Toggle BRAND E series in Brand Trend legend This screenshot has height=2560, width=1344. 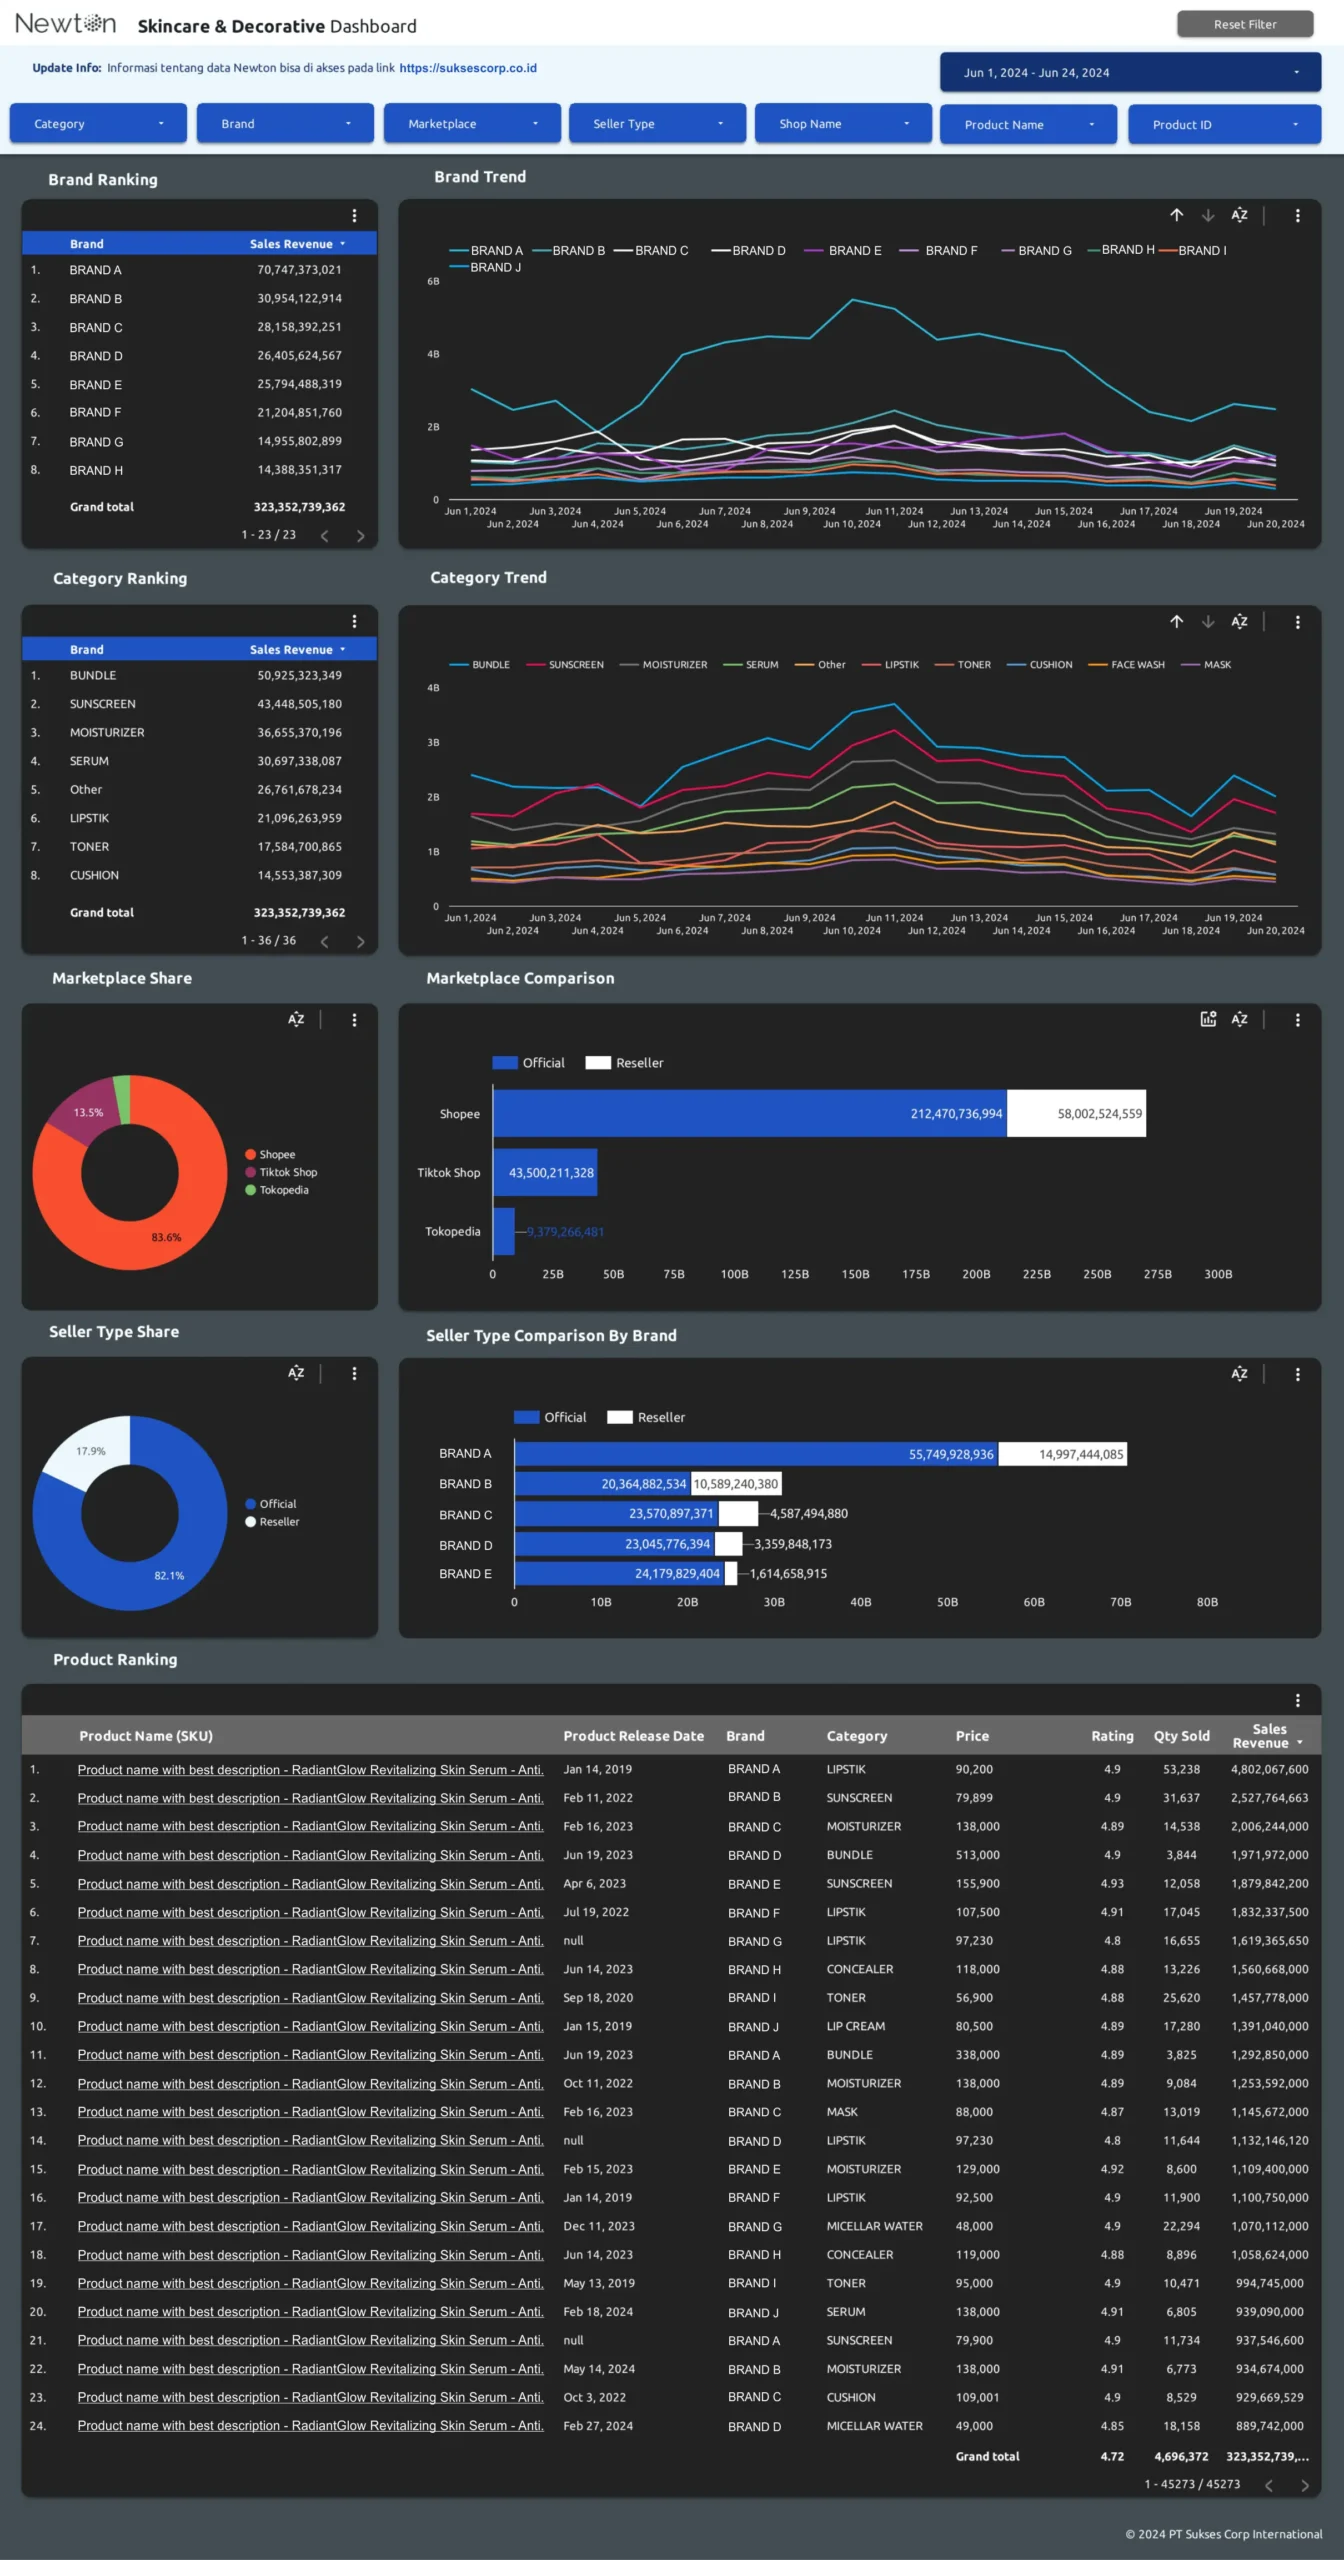click(843, 250)
